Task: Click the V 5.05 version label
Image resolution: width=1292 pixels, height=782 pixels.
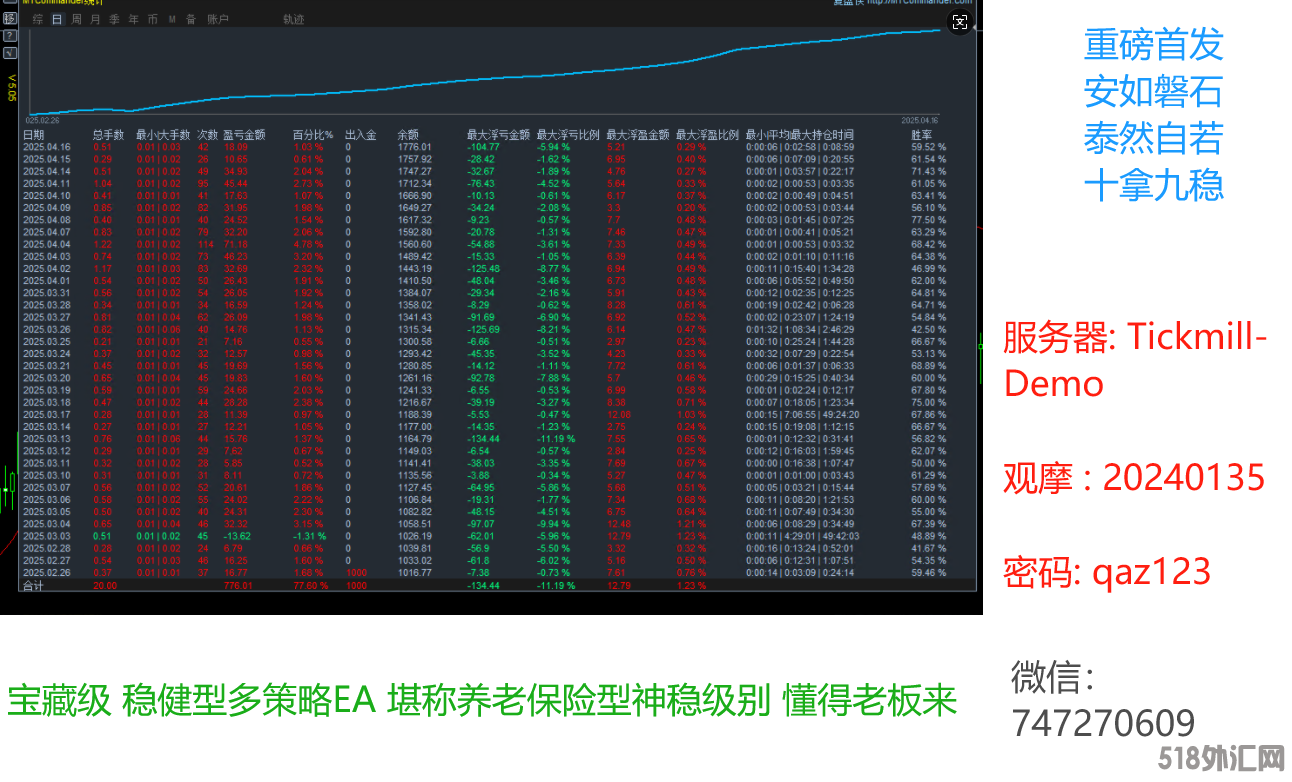Action: coord(12,87)
